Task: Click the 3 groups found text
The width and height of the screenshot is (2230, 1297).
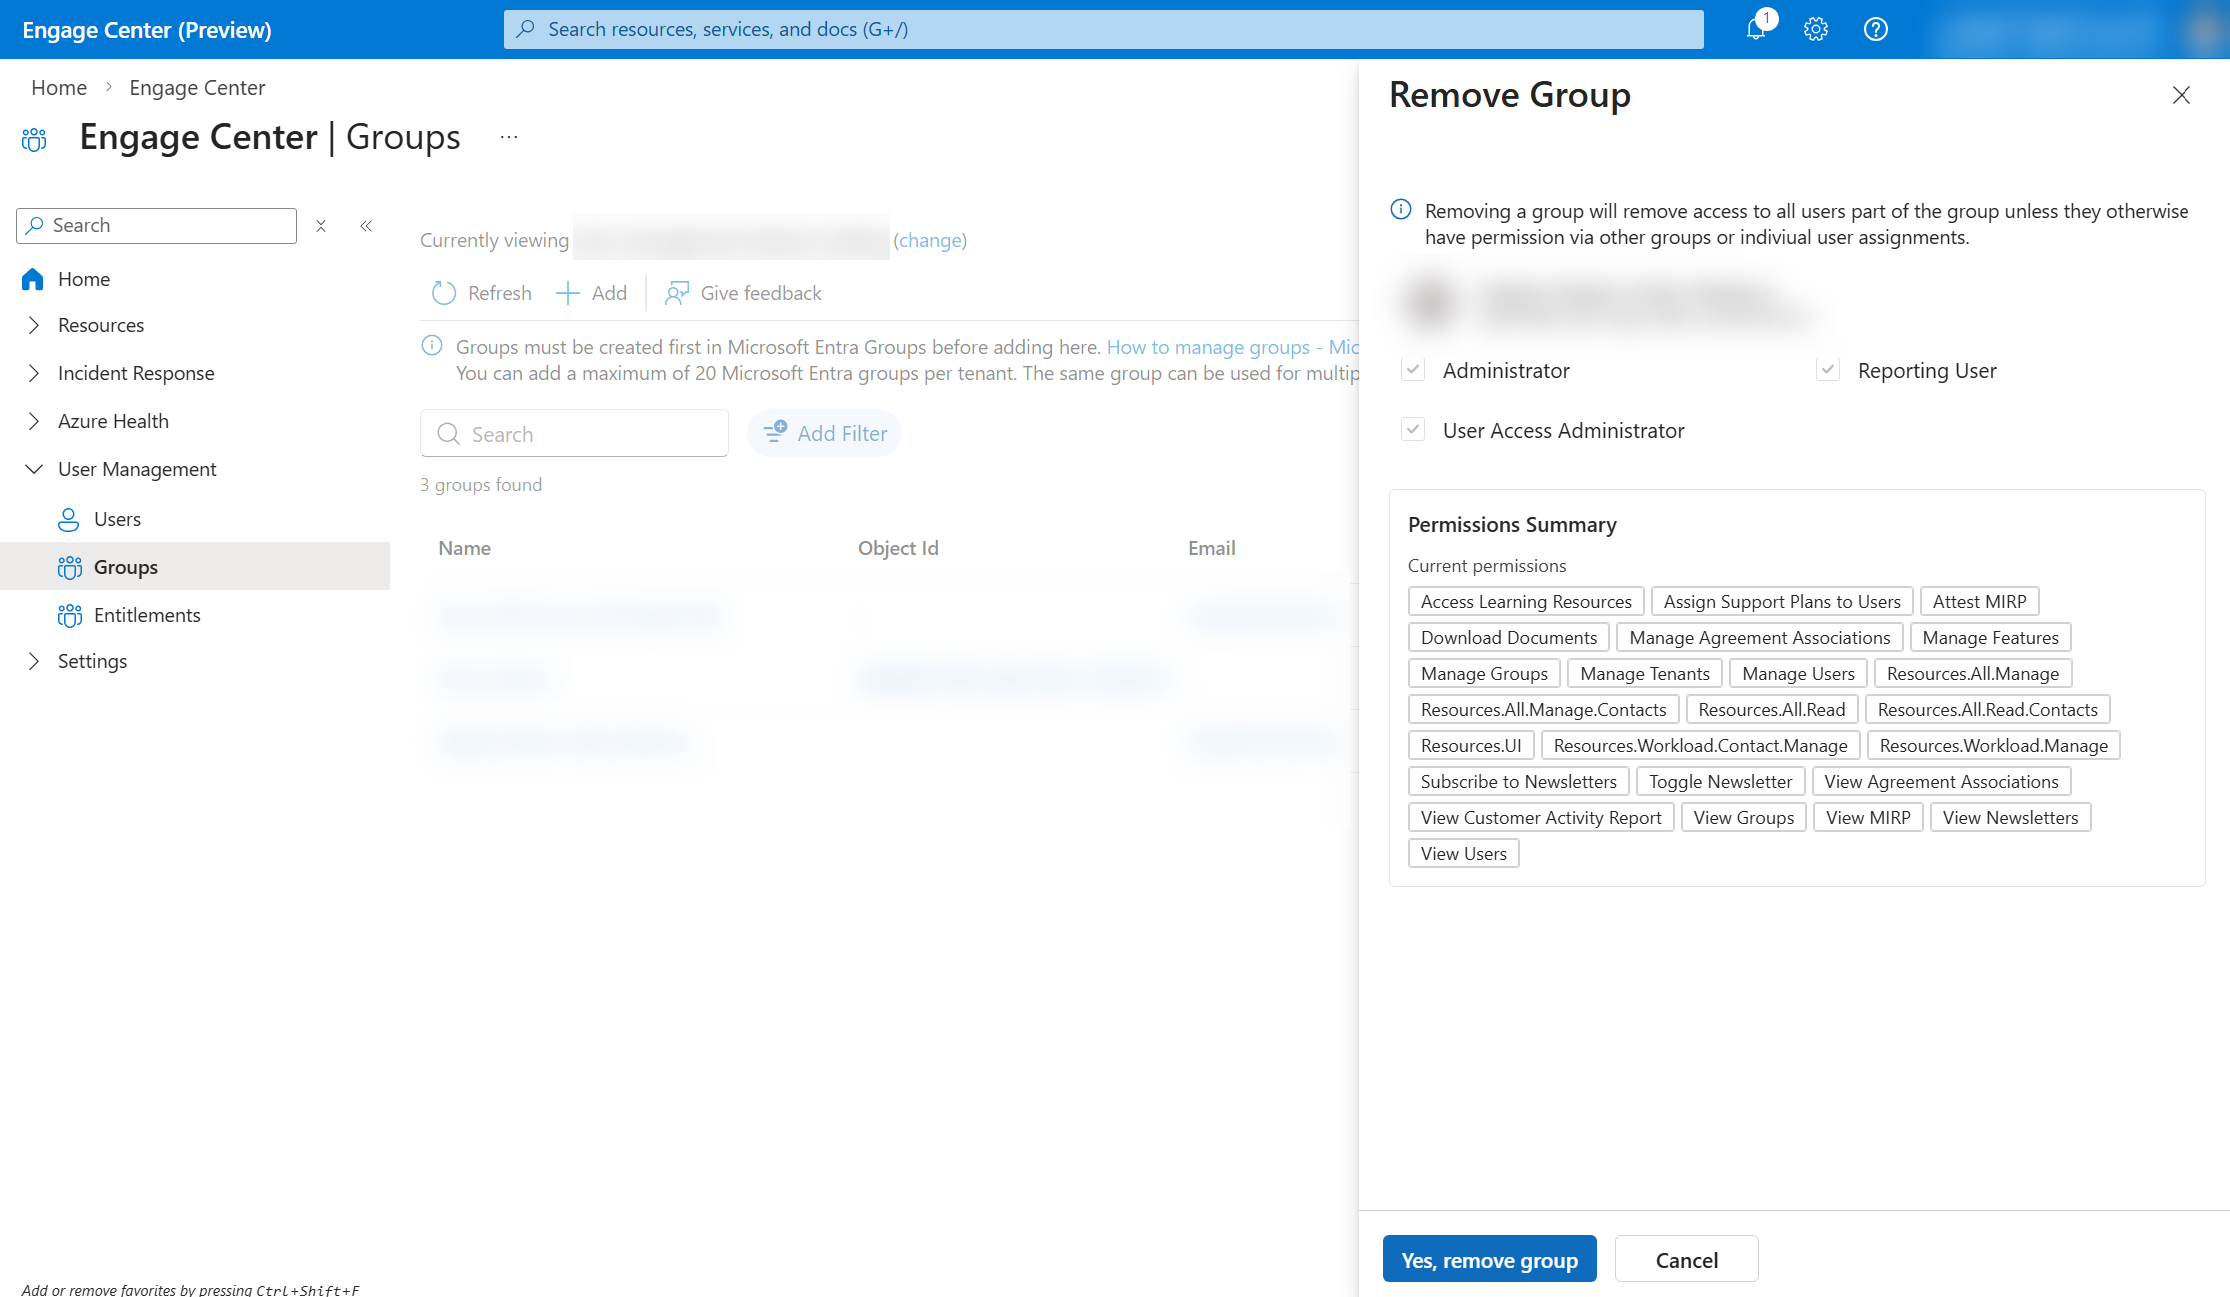Action: 481,484
